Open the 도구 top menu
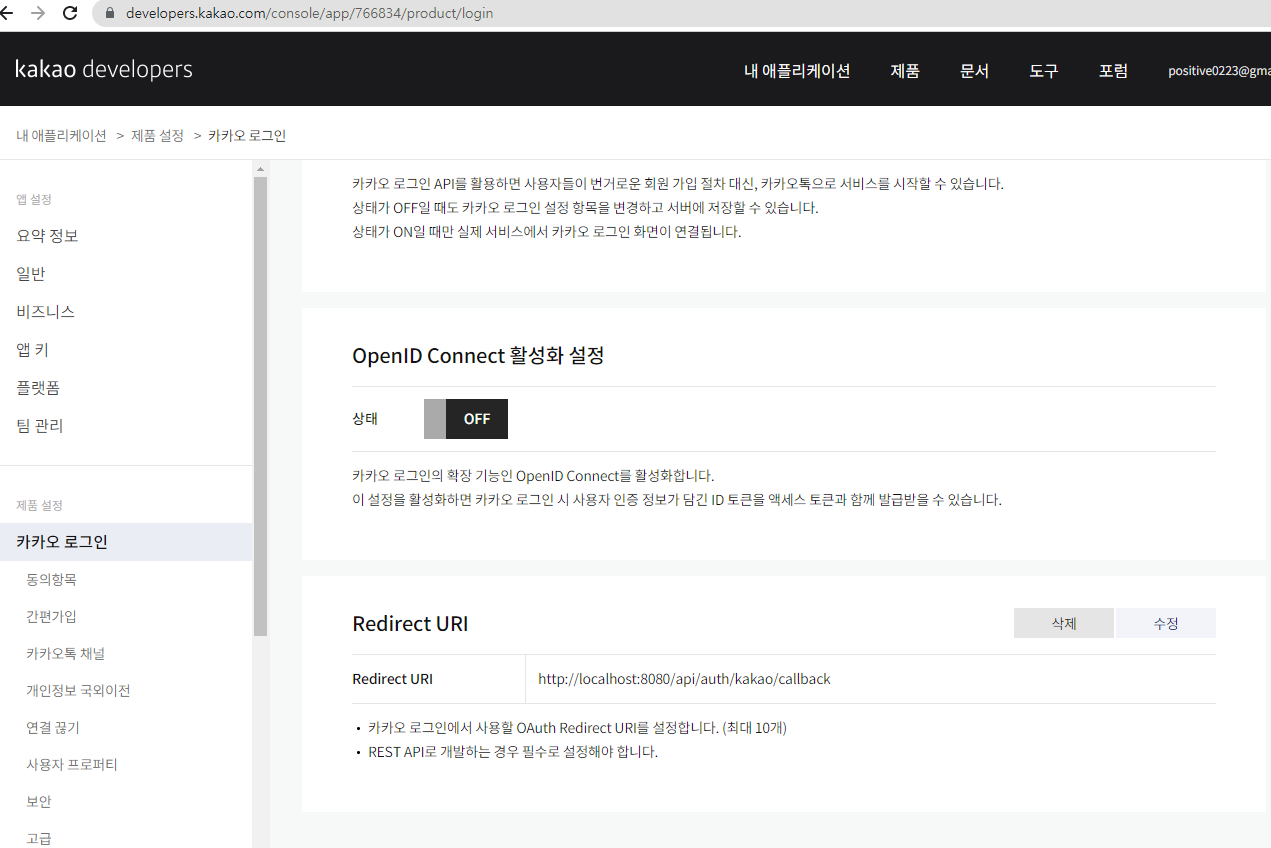The image size is (1271, 848). tap(1043, 71)
